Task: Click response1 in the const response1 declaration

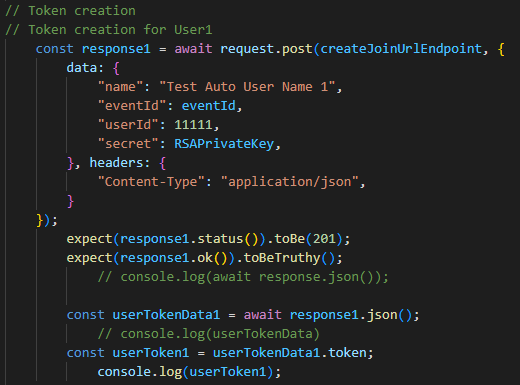Action: coord(116,49)
